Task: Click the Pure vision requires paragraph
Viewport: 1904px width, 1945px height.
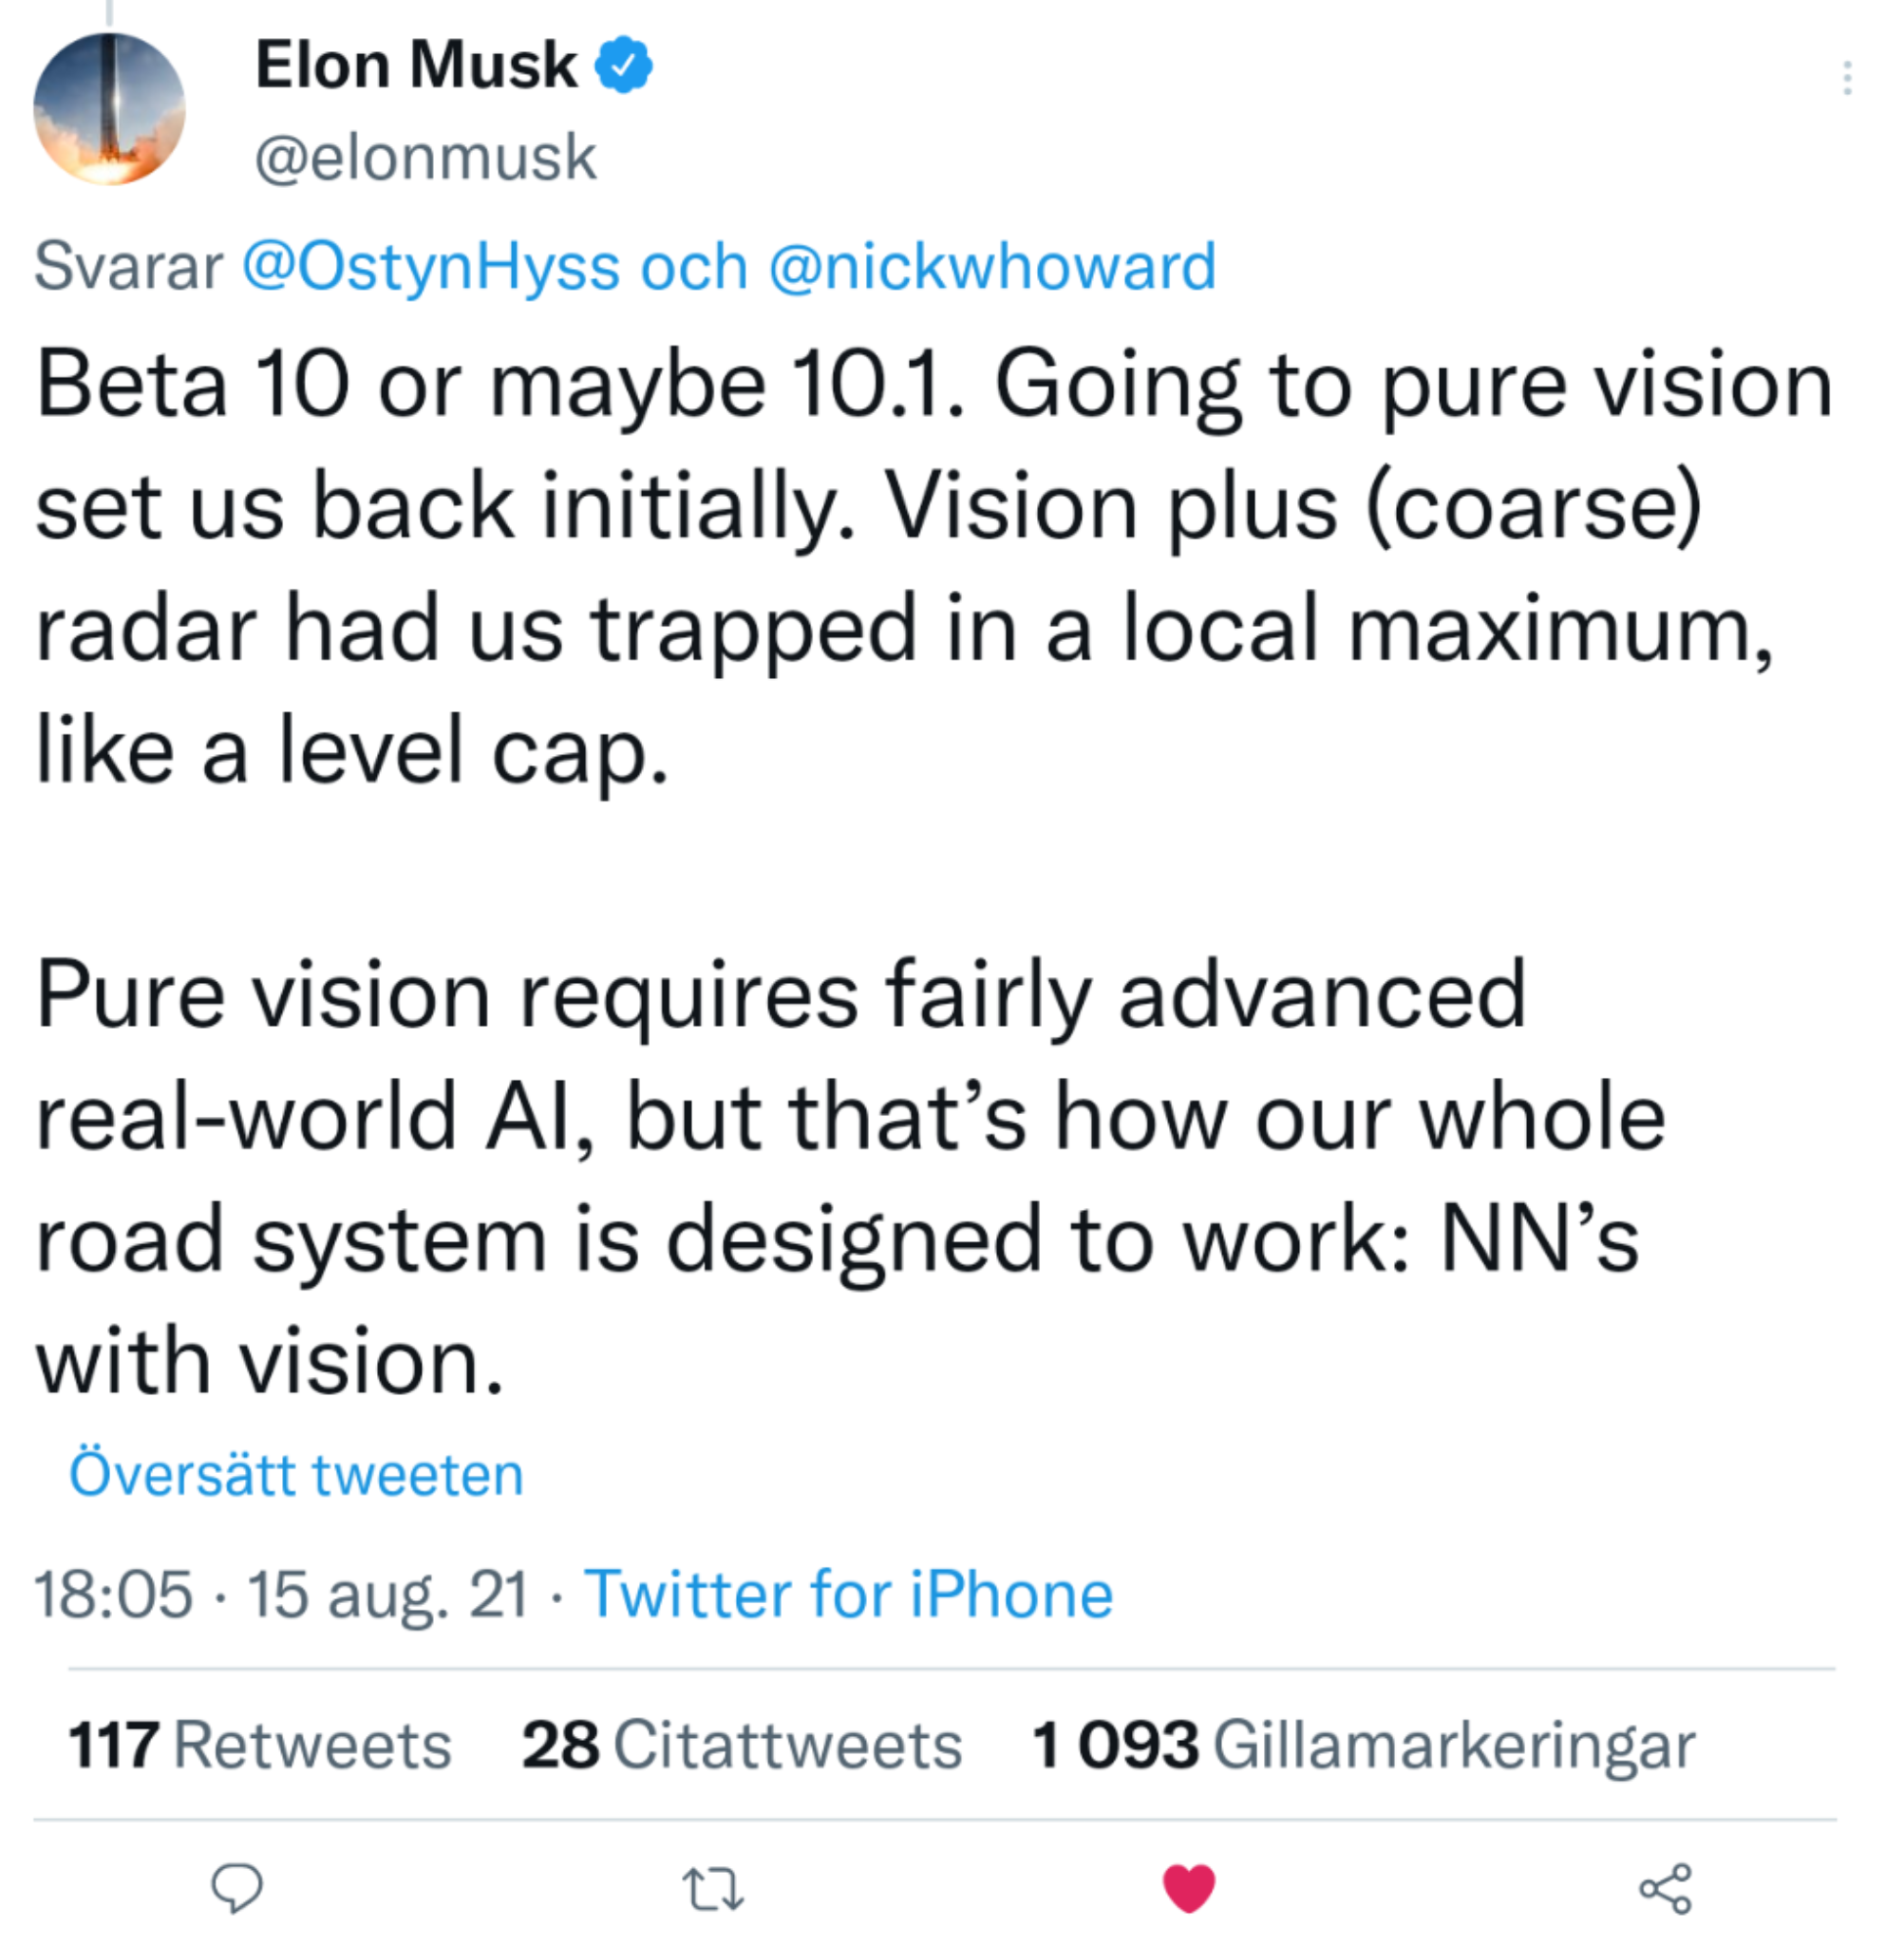Action: point(850,1177)
